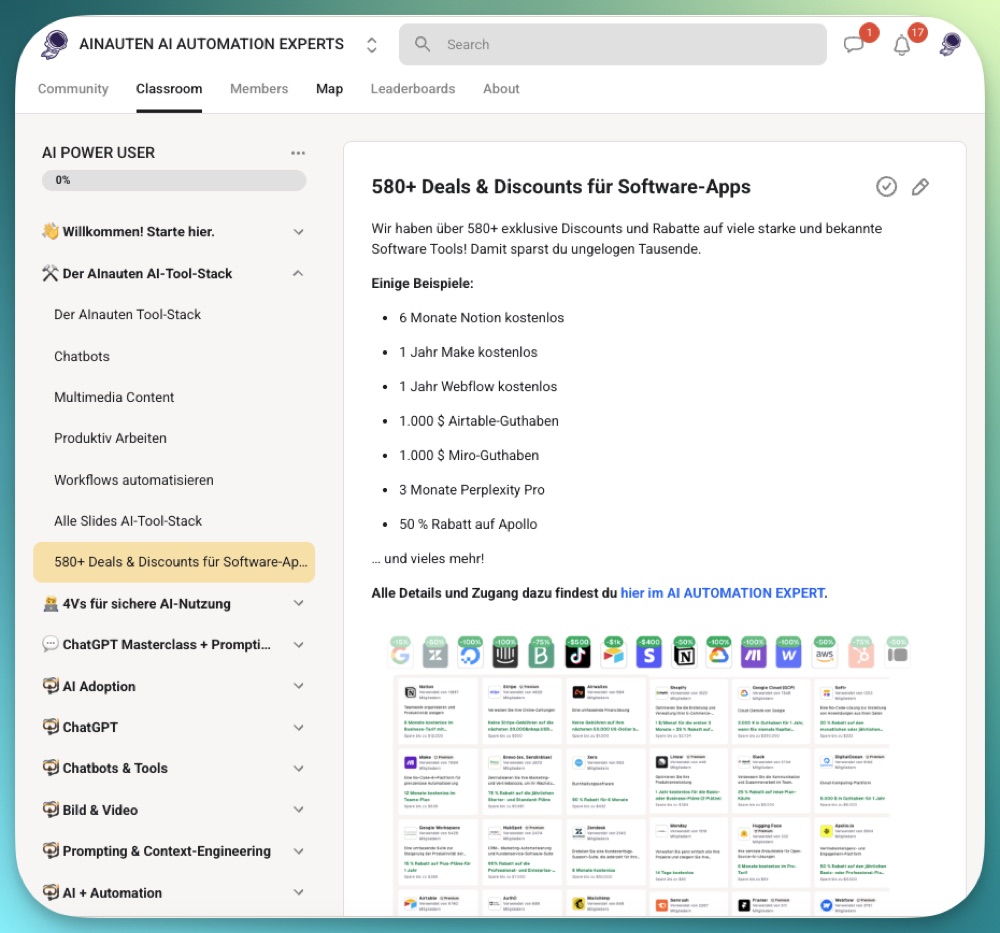Click the Notion deal card in grid
The image size is (1000, 933).
pyautogui.click(x=436, y=711)
